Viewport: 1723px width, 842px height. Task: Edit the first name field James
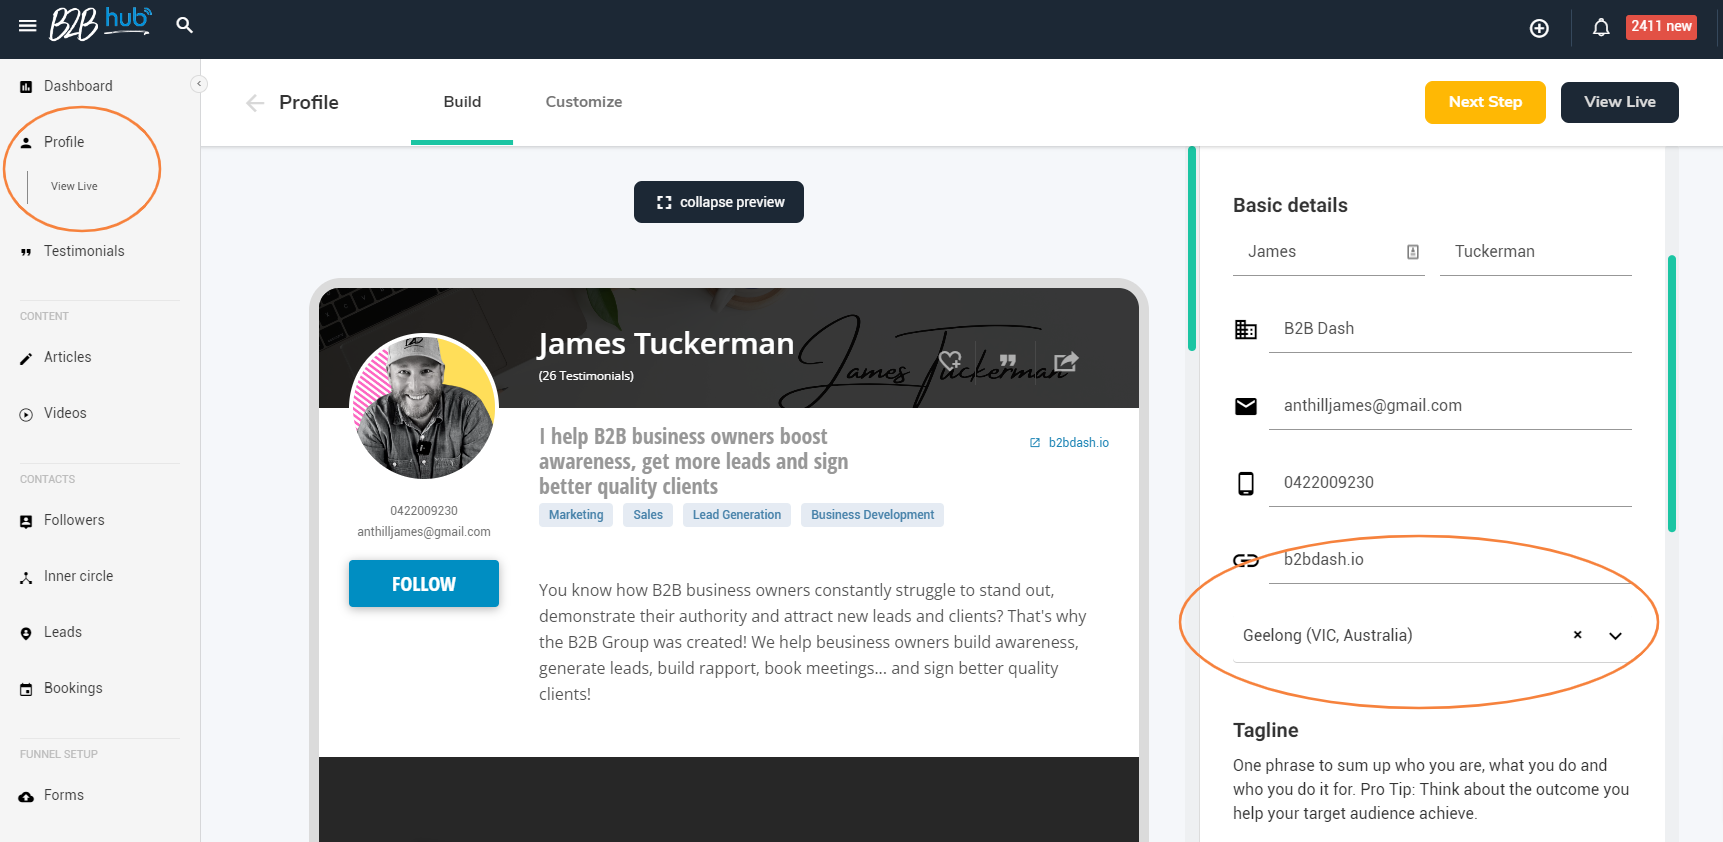point(1328,252)
